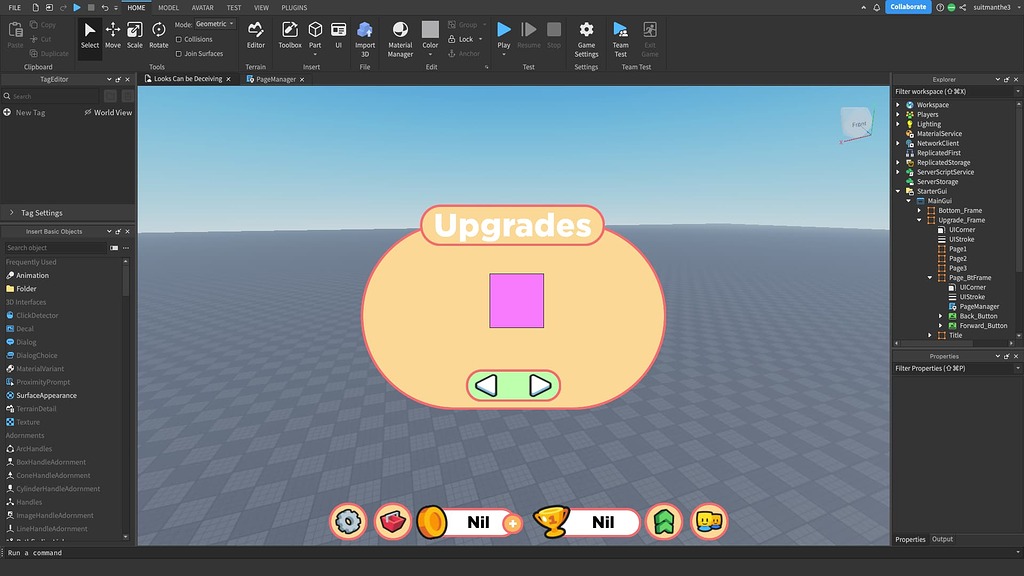
Task: Activate the Scale tool
Action: coord(135,34)
